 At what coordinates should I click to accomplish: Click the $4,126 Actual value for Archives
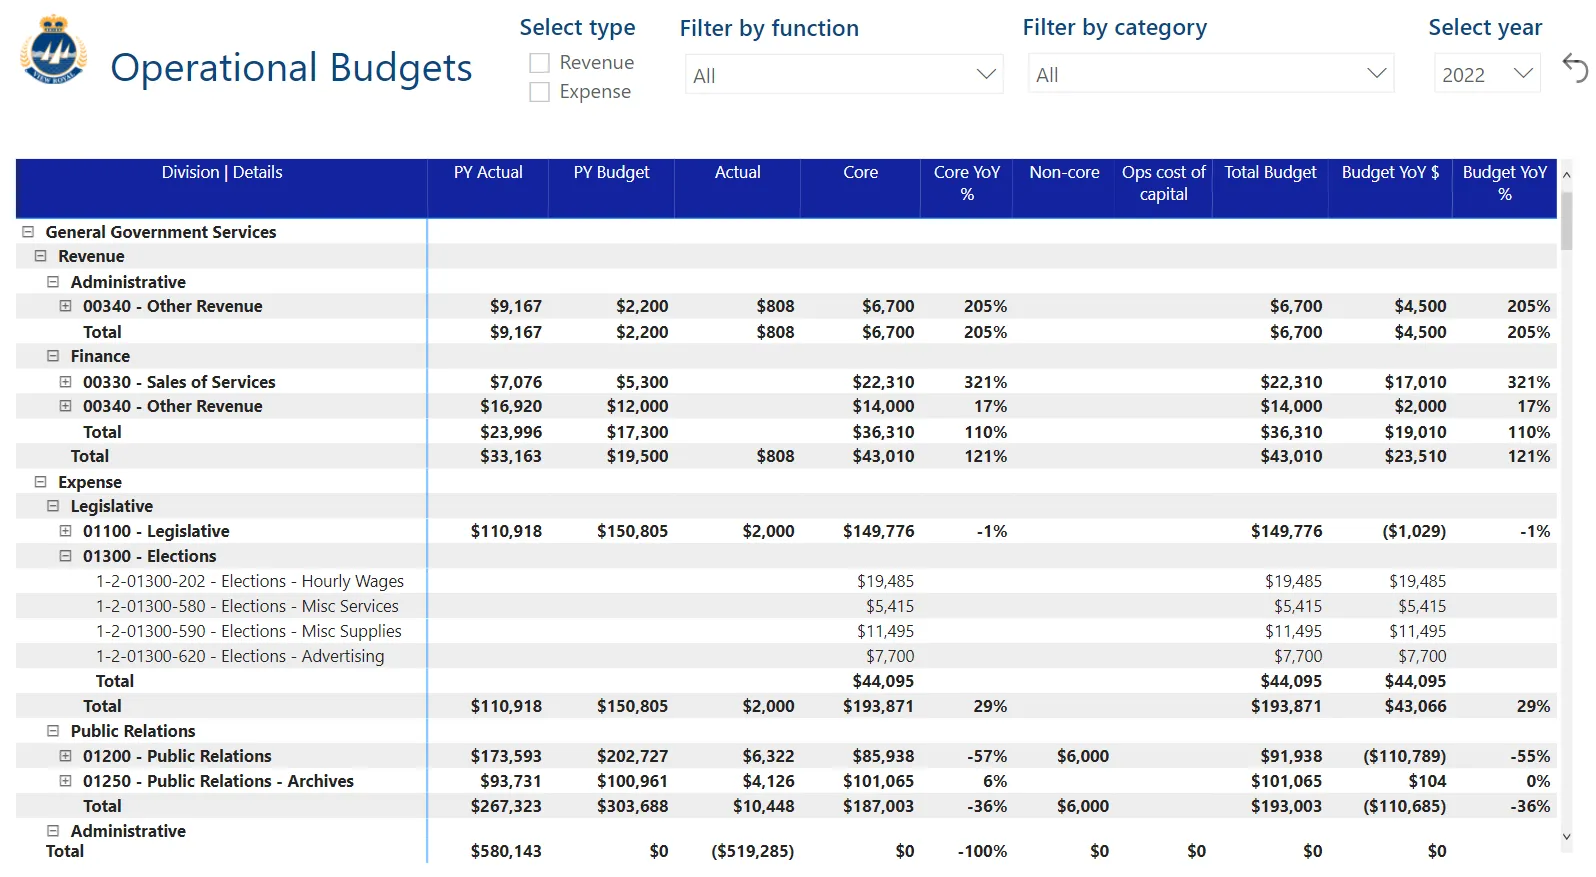[x=768, y=781]
